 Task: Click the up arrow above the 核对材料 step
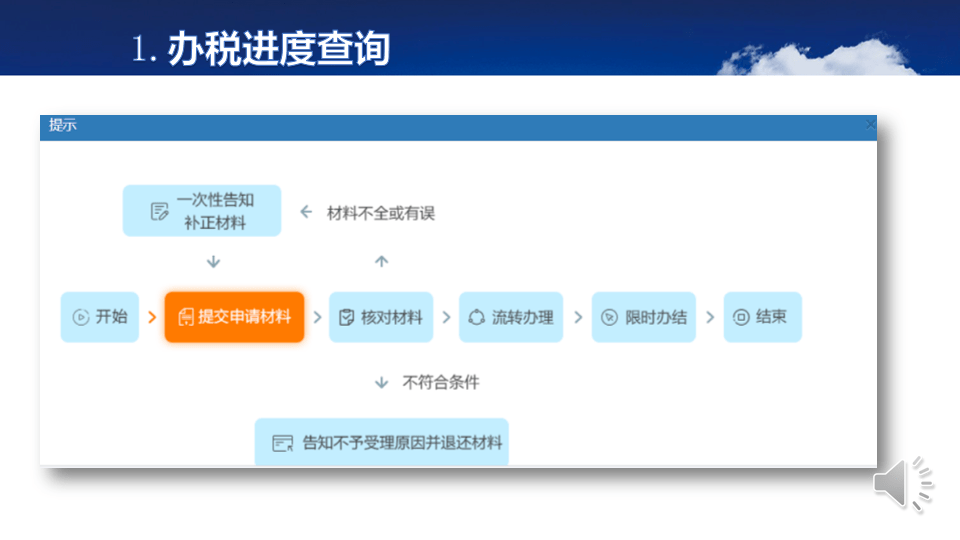(x=381, y=262)
